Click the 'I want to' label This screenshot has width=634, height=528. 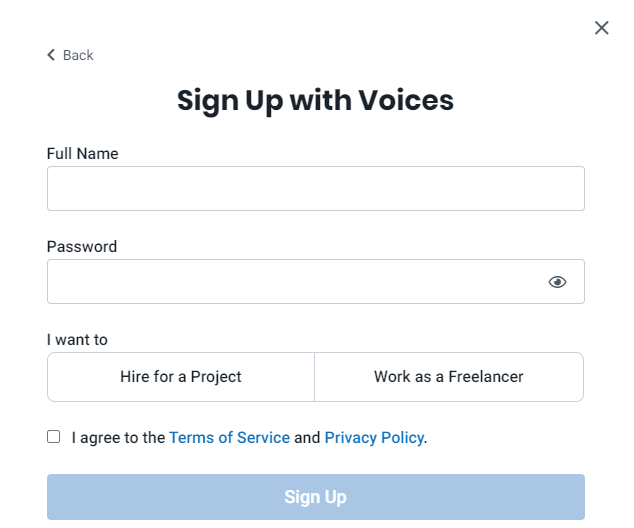[77, 340]
